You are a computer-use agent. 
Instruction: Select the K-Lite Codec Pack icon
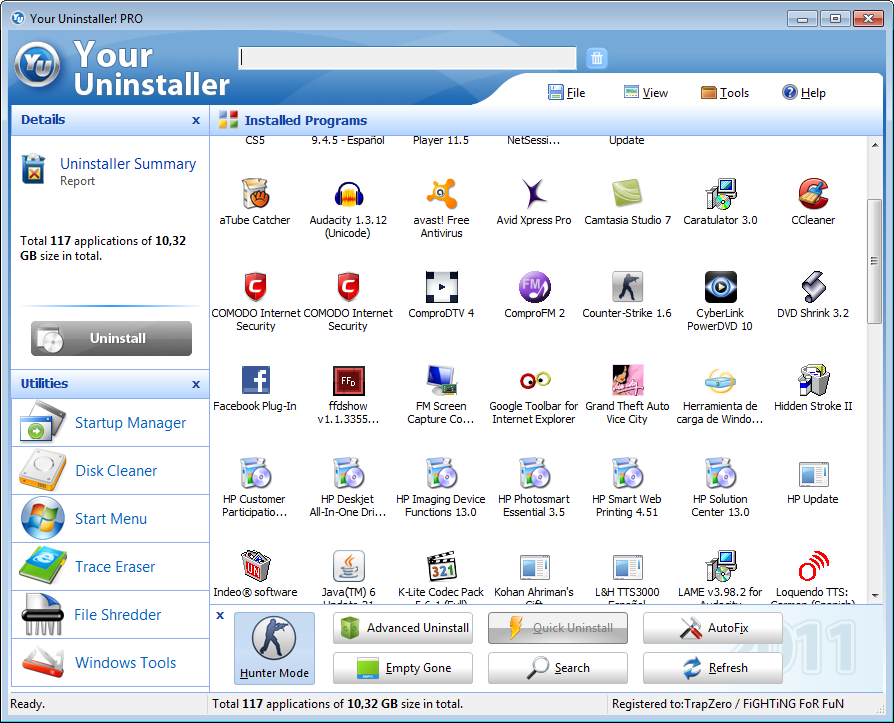[x=441, y=566]
